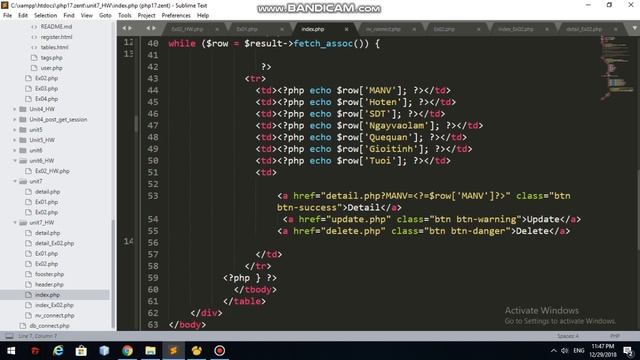Close the Ex02_HW.php tab
This screenshot has width=640, height=360.
(217, 29)
